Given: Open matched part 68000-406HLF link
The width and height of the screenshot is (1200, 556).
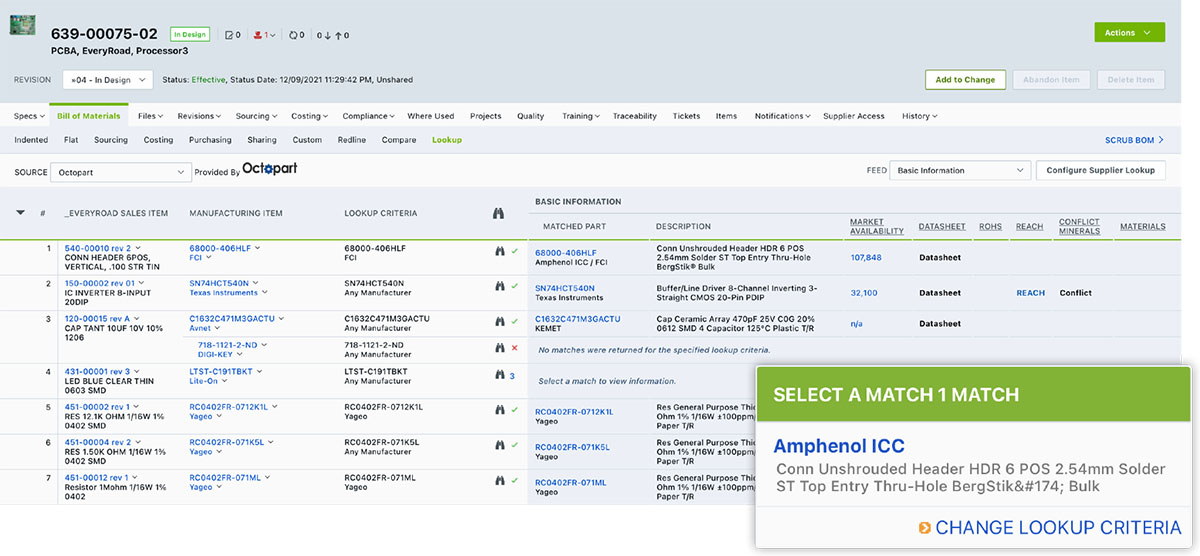Looking at the screenshot, I should pyautogui.click(x=566, y=254).
